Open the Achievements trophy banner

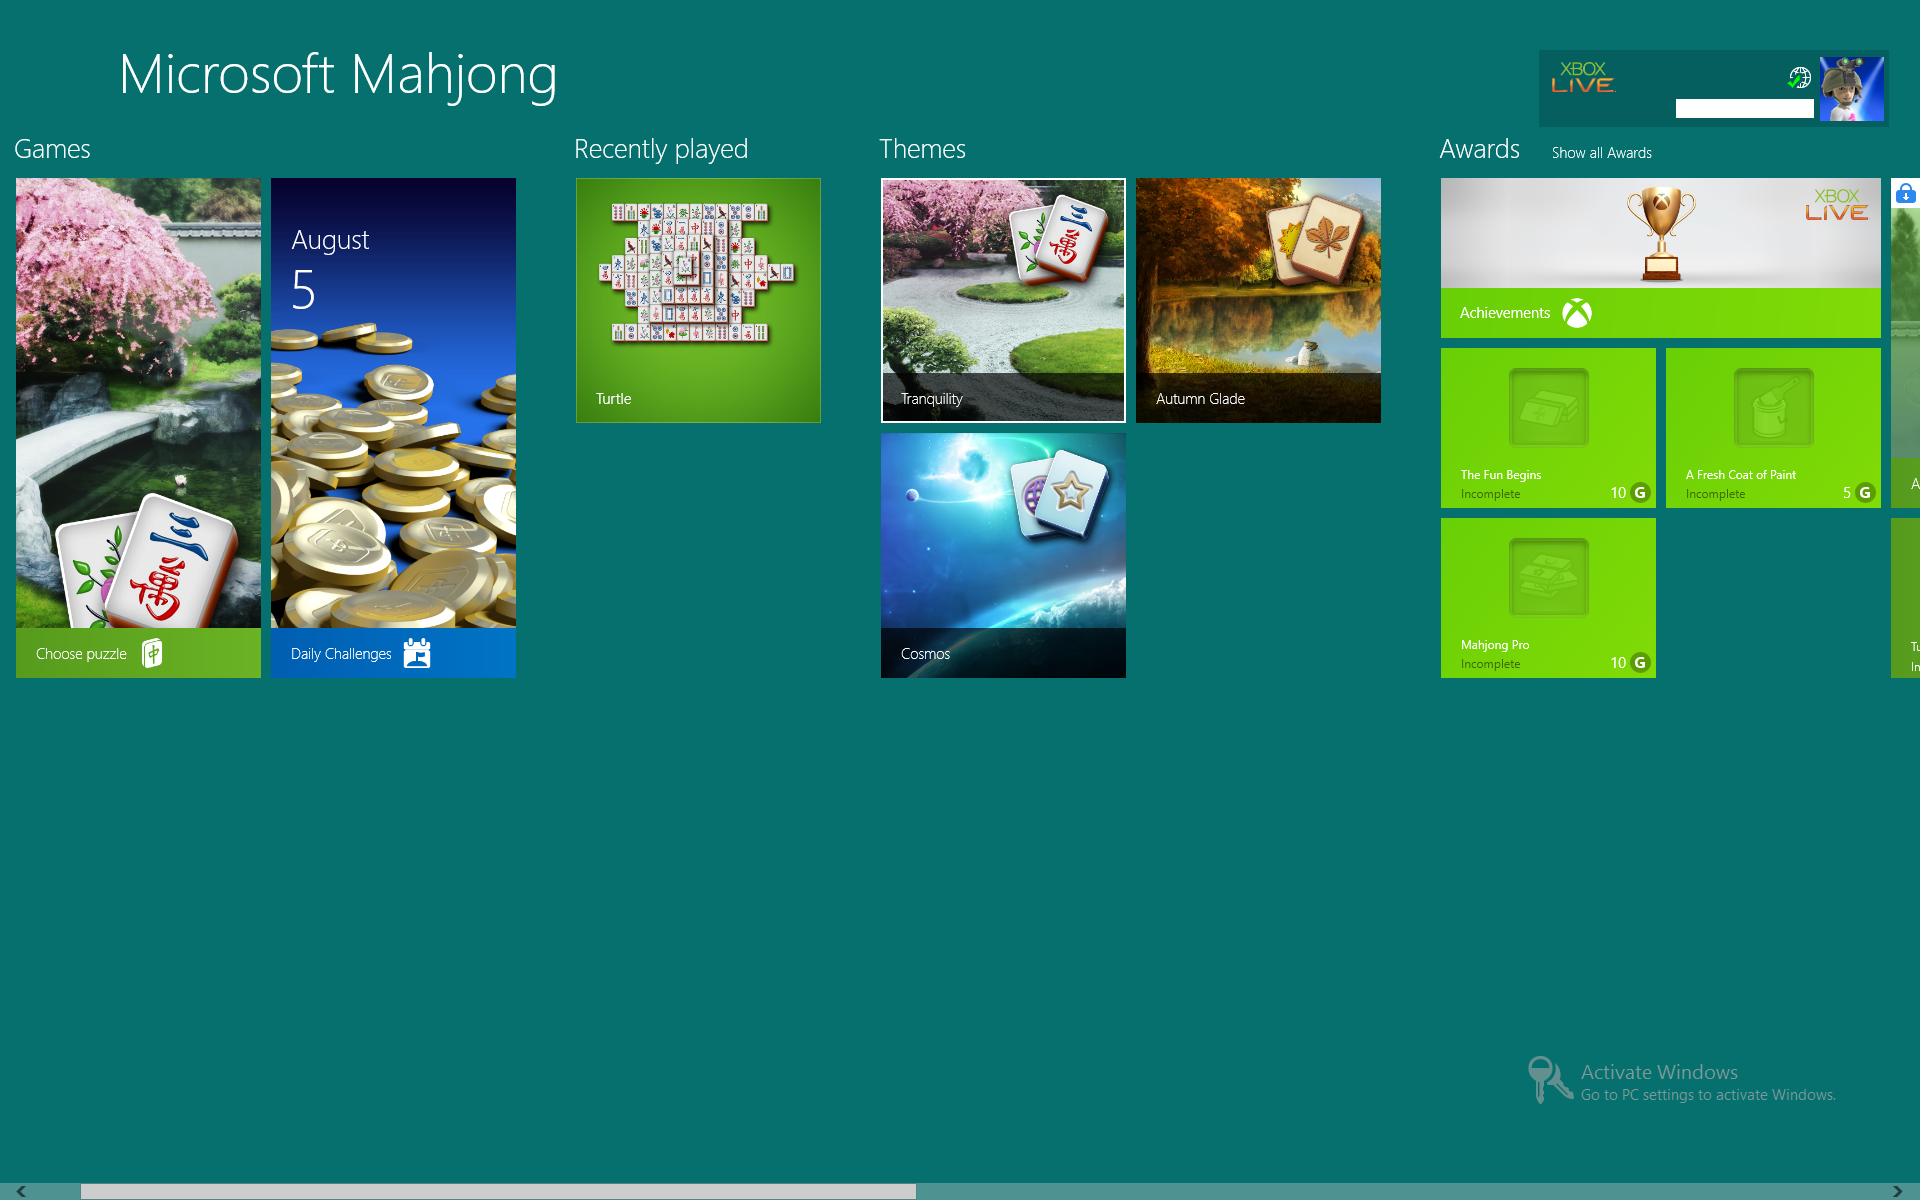(1660, 258)
